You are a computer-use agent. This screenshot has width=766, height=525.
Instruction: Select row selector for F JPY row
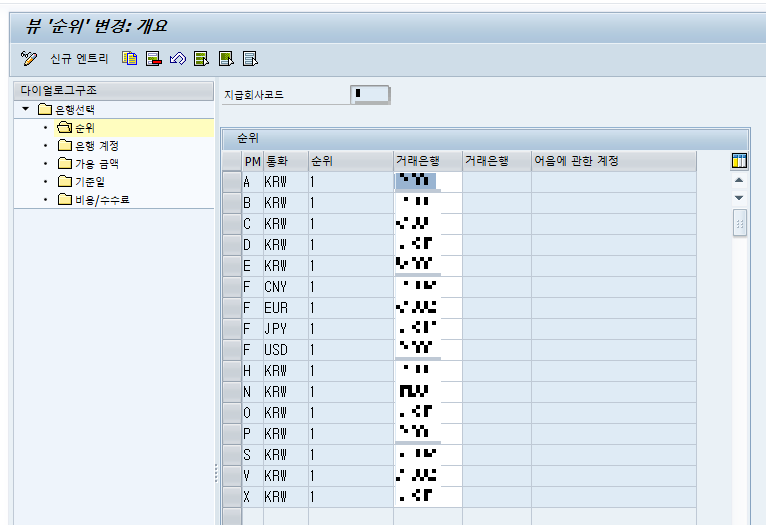232,329
